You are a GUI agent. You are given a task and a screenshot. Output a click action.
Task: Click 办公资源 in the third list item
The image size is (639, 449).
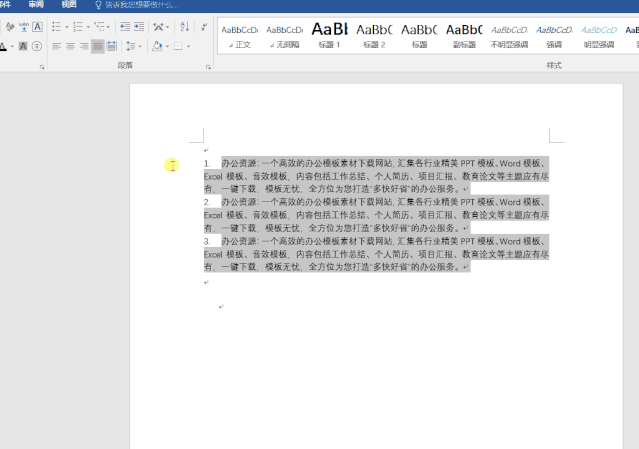[x=239, y=241]
